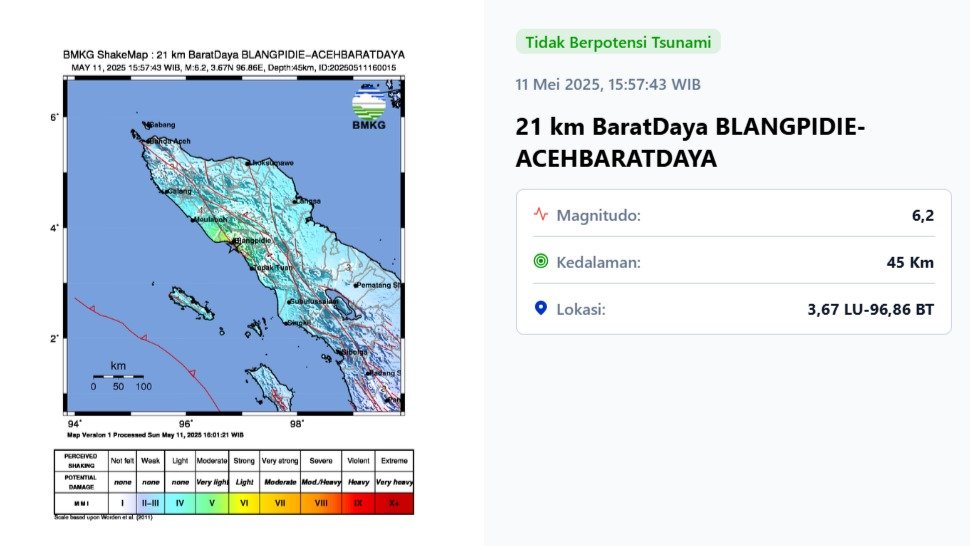Click the Strong legend cell
Image resolution: width=970 pixels, height=546 pixels.
(244, 461)
